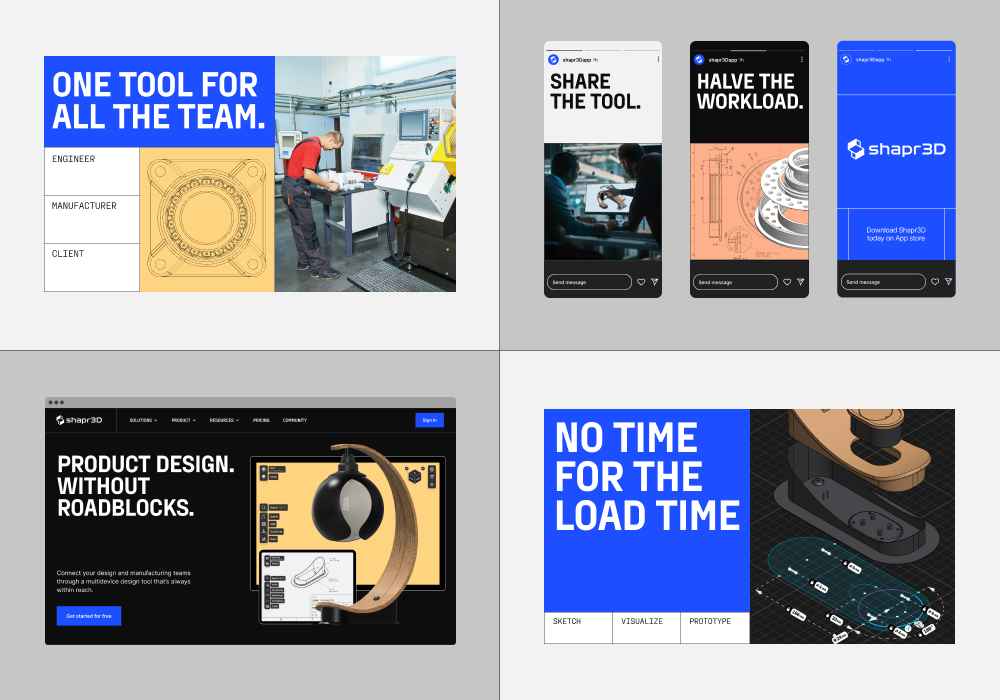The width and height of the screenshot is (1000, 700).
Task: Select the Visualize cell under Load Time banner
Action: coord(646,627)
